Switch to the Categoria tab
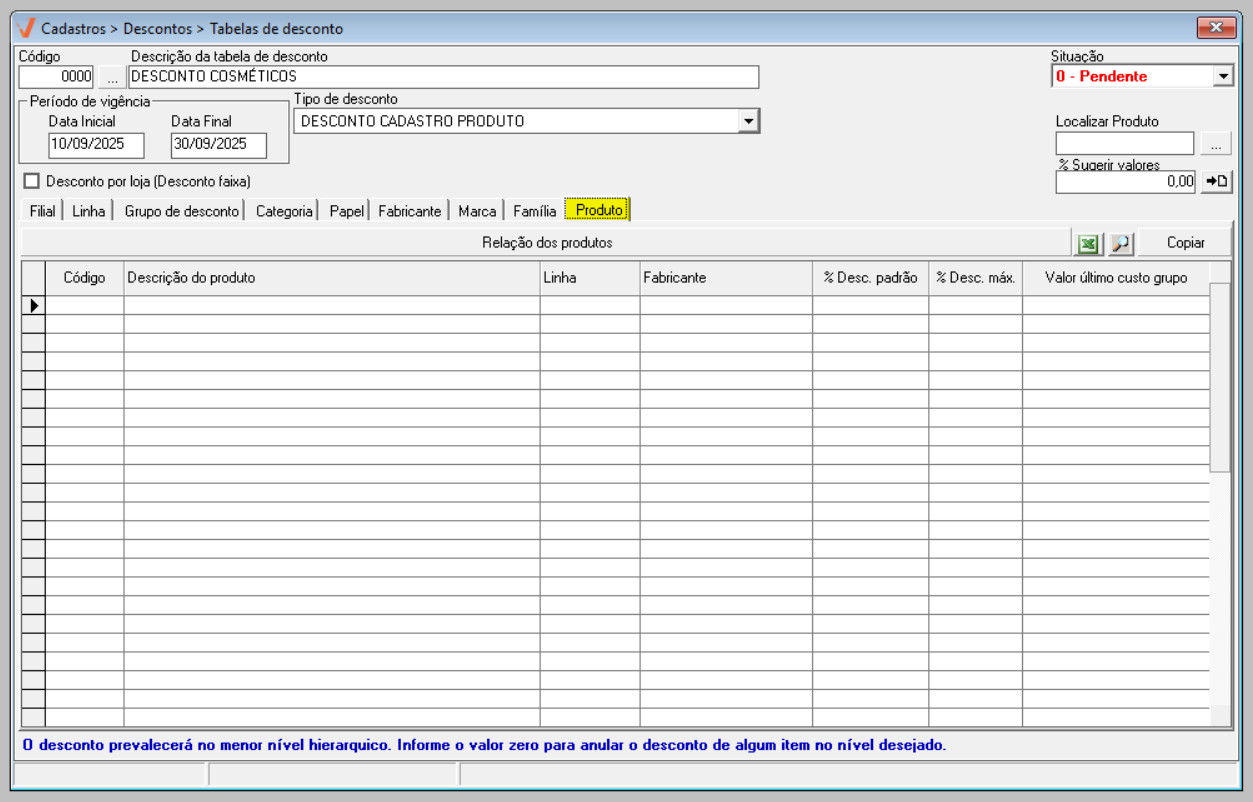 pos(284,211)
